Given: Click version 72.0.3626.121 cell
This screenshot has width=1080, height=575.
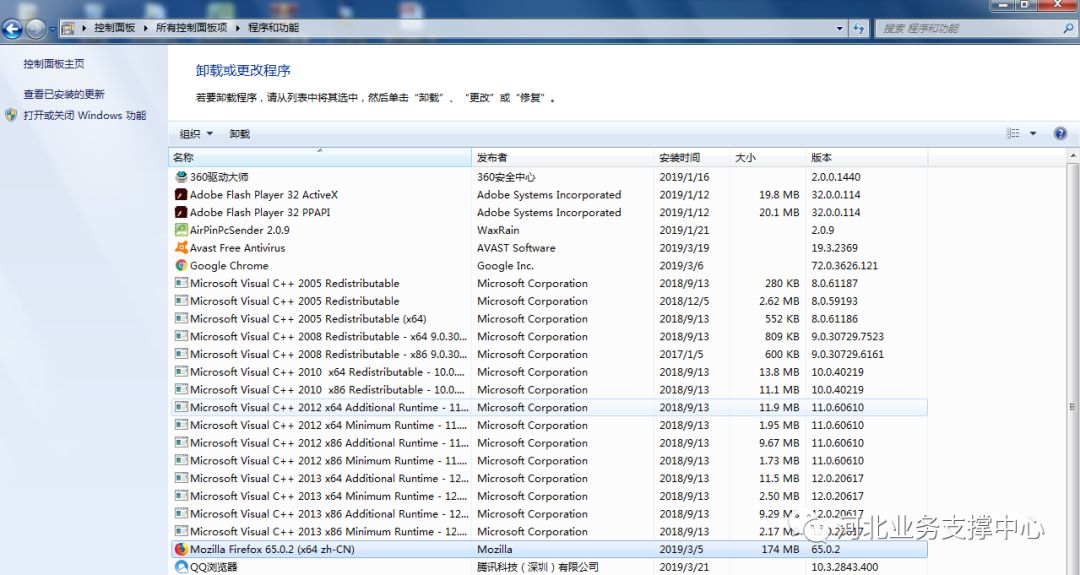Looking at the screenshot, I should click(x=844, y=266).
